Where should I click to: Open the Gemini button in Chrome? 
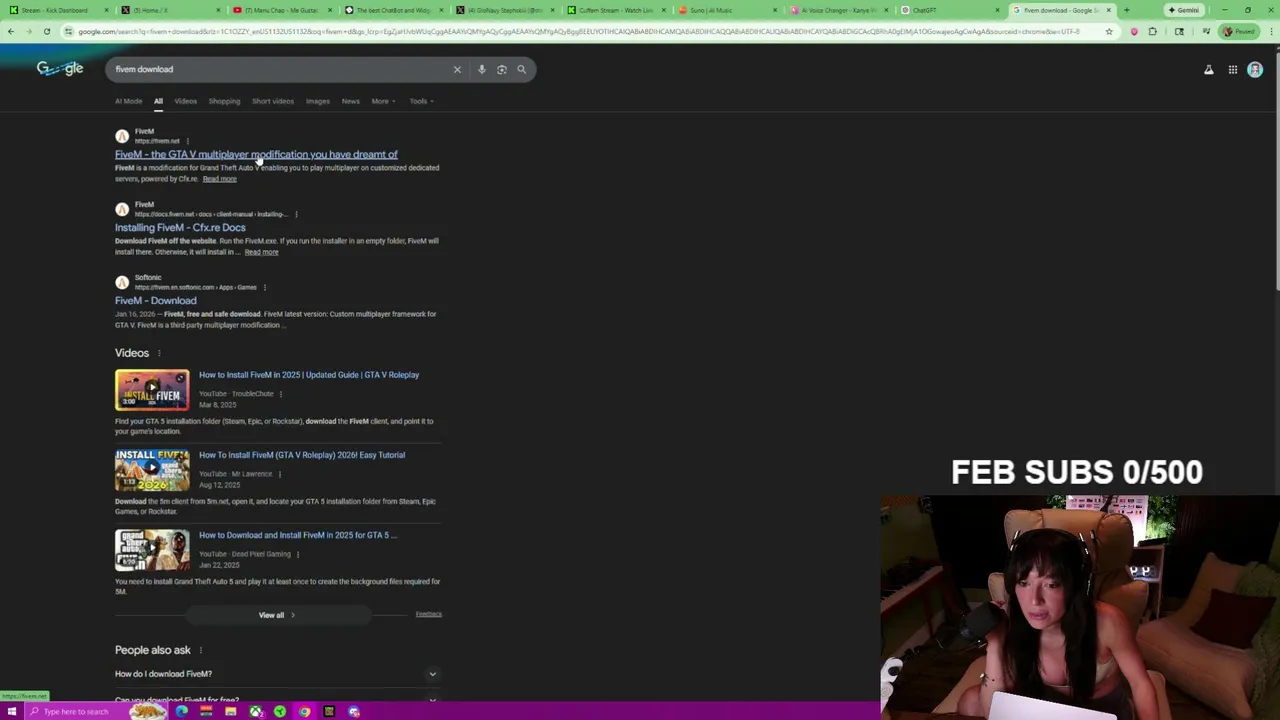(1184, 10)
